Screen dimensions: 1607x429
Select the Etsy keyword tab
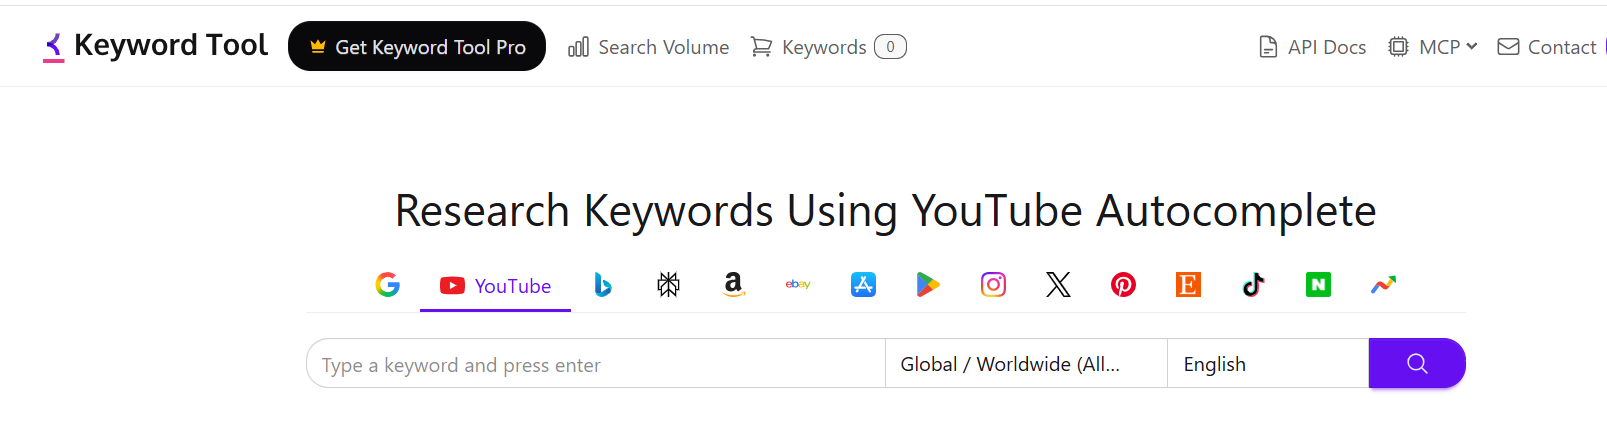(1188, 285)
